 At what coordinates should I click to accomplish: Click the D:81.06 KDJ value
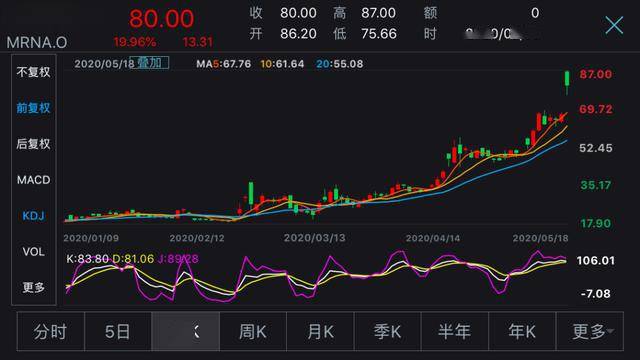coord(133,259)
